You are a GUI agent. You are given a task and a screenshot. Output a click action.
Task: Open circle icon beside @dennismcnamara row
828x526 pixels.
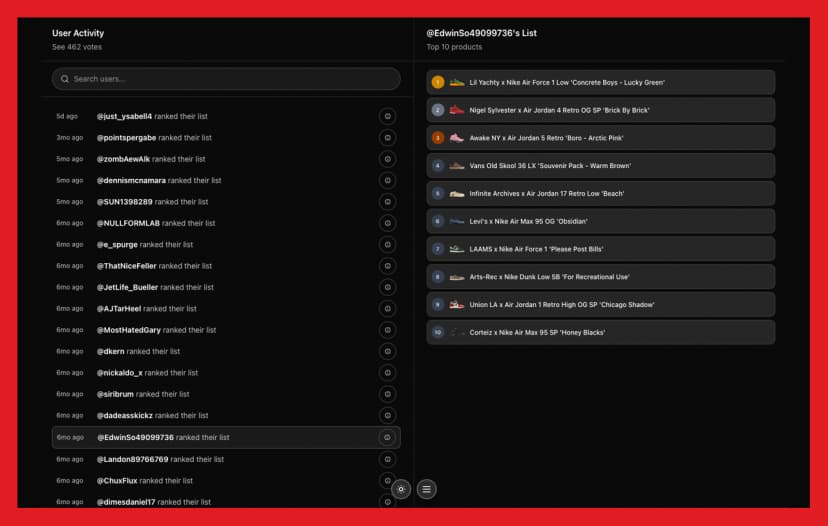(x=387, y=181)
